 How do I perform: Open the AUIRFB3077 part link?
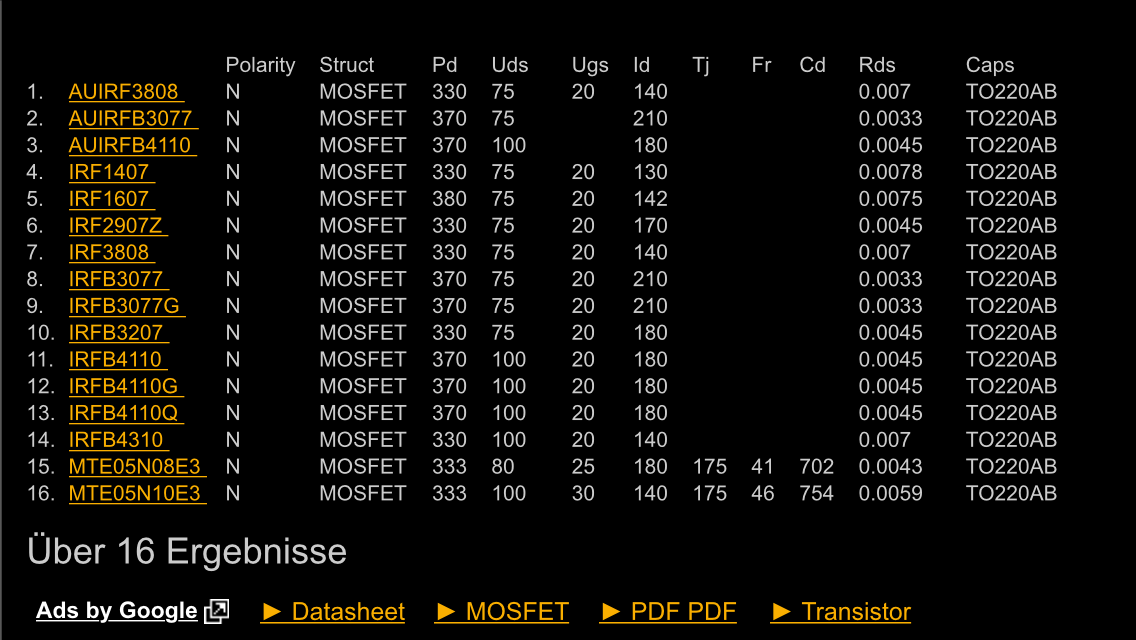[131, 119]
